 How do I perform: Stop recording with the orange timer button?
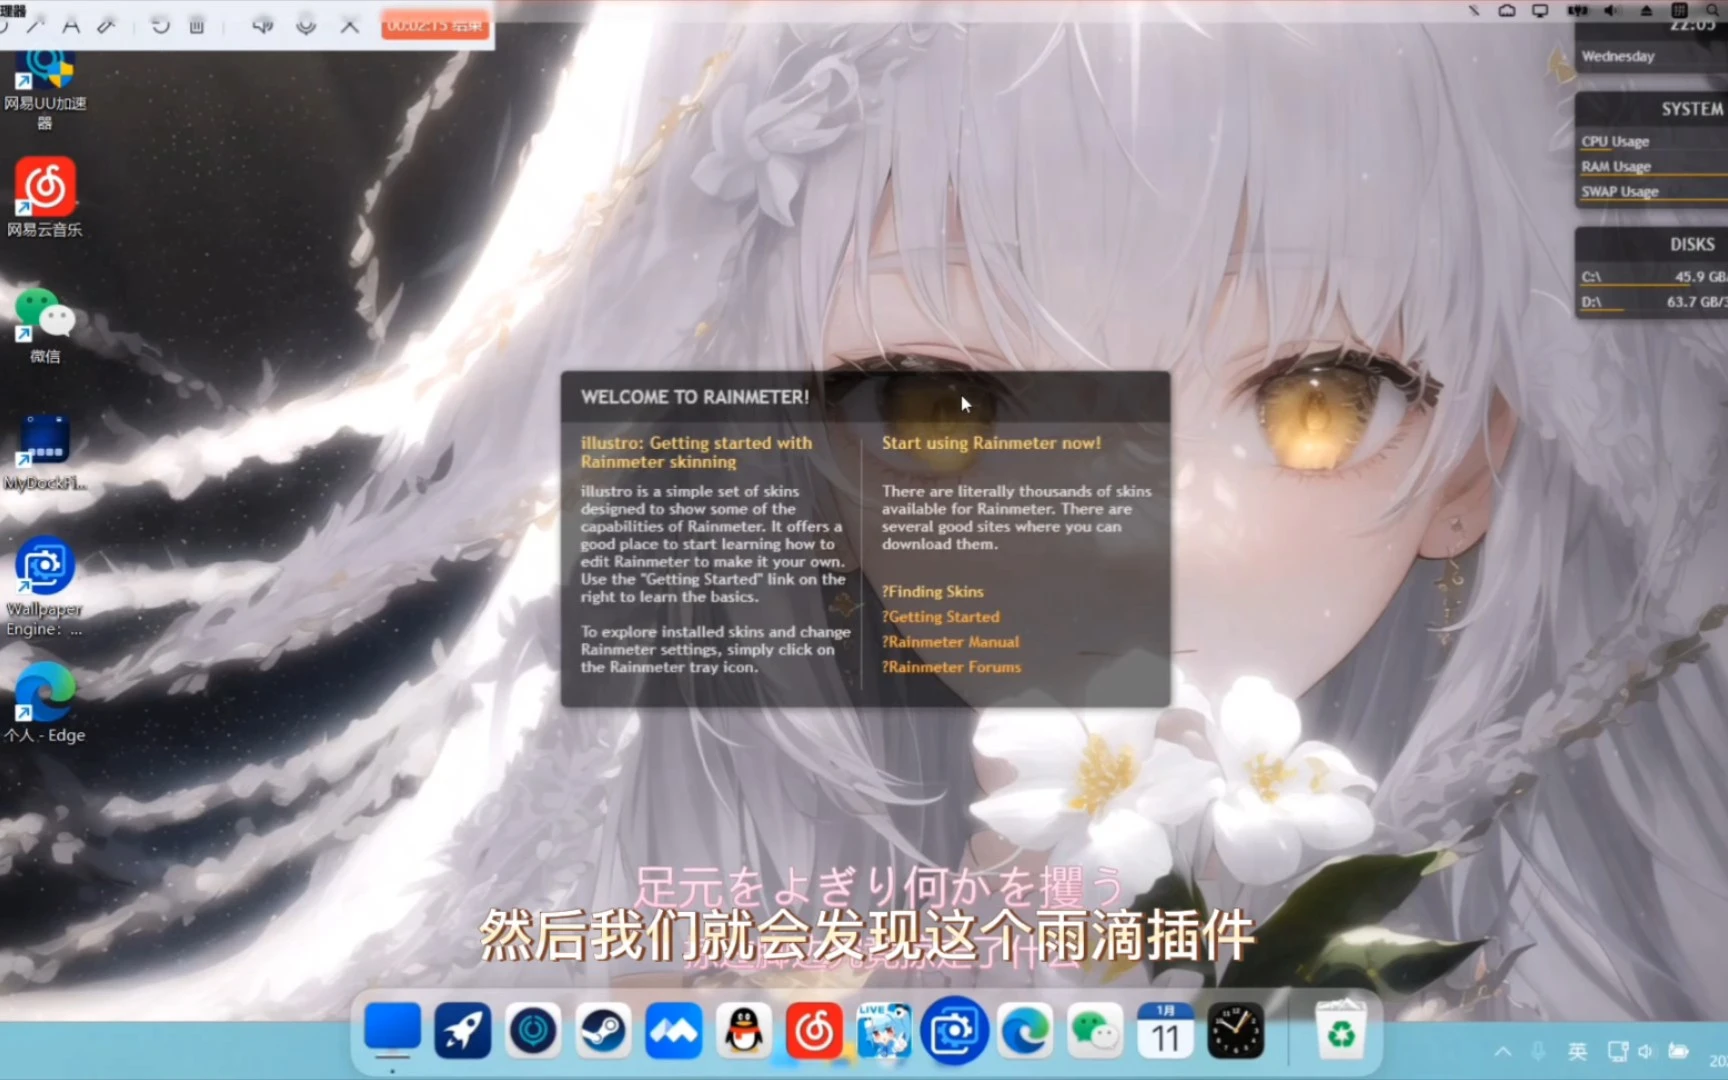click(x=435, y=25)
